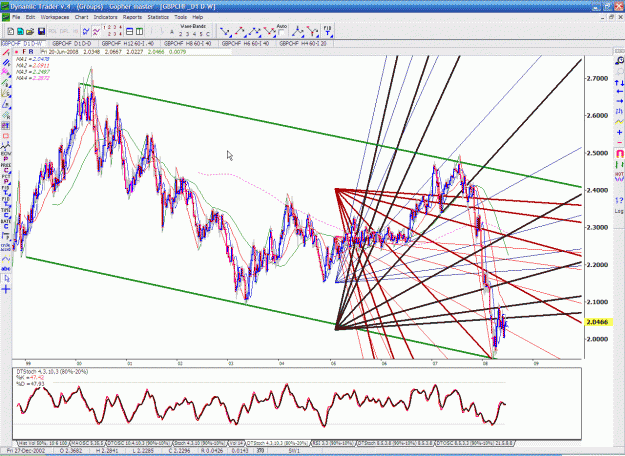The height and width of the screenshot is (456, 625).
Task: Click the red up-swing wave tool
Action: coord(240,31)
